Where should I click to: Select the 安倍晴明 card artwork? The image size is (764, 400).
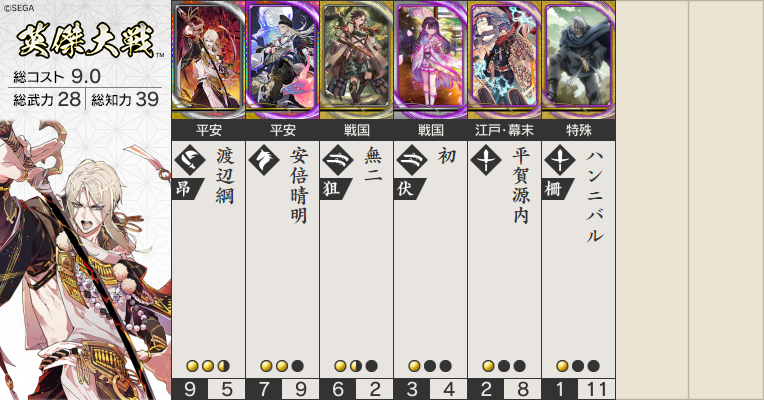283,59
